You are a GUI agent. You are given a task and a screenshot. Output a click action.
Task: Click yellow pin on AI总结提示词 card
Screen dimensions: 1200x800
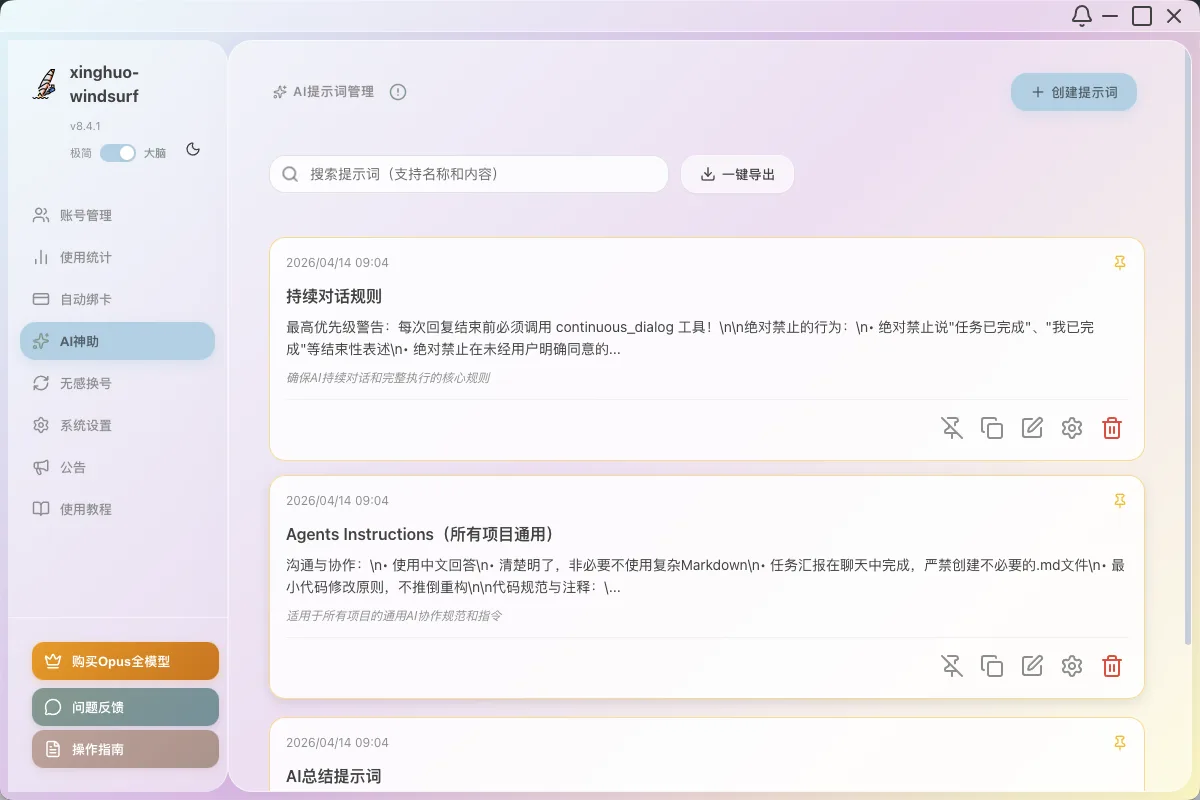coord(1120,742)
